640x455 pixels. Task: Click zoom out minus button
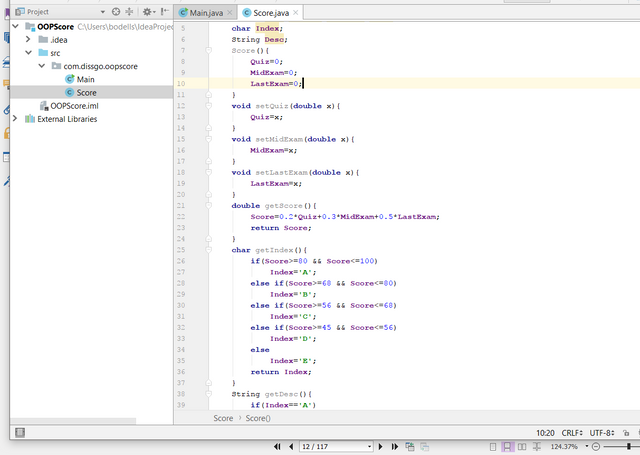(596, 447)
